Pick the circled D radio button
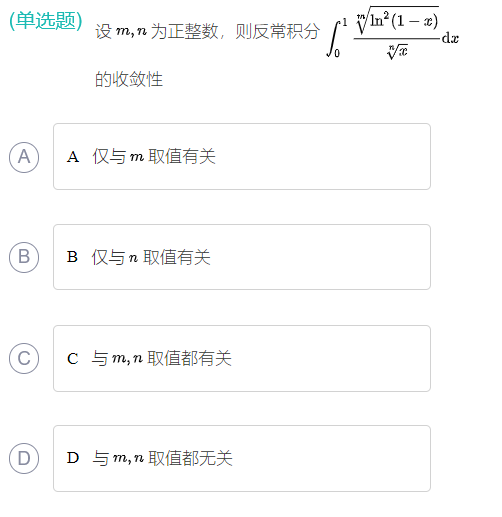502x517 pixels. [24, 458]
